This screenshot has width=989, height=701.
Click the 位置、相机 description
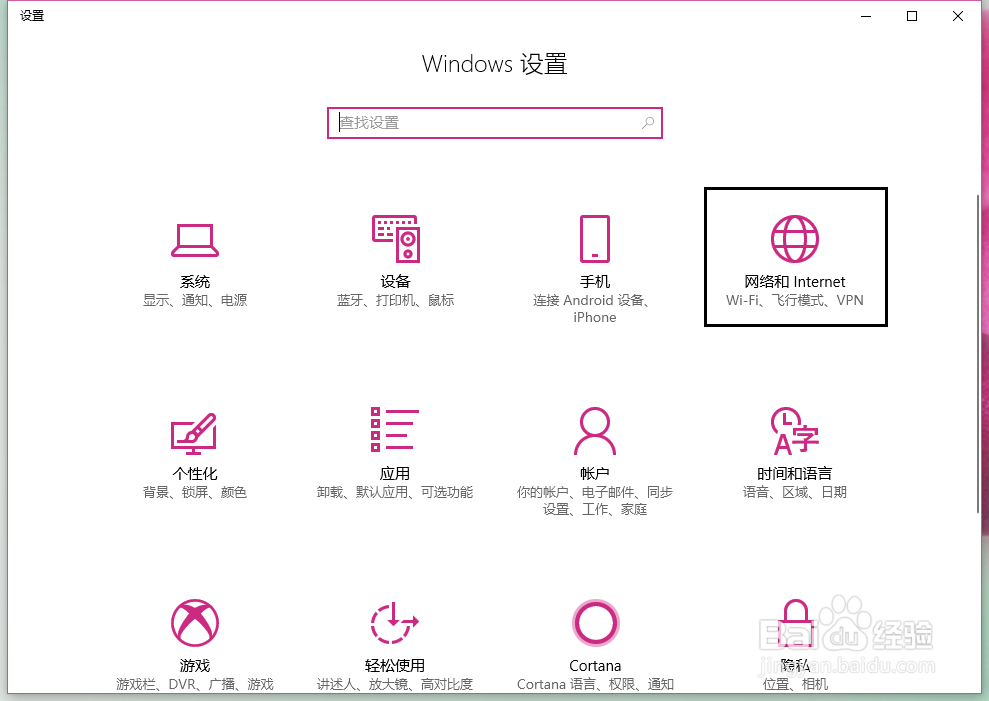pyautogui.click(x=795, y=685)
